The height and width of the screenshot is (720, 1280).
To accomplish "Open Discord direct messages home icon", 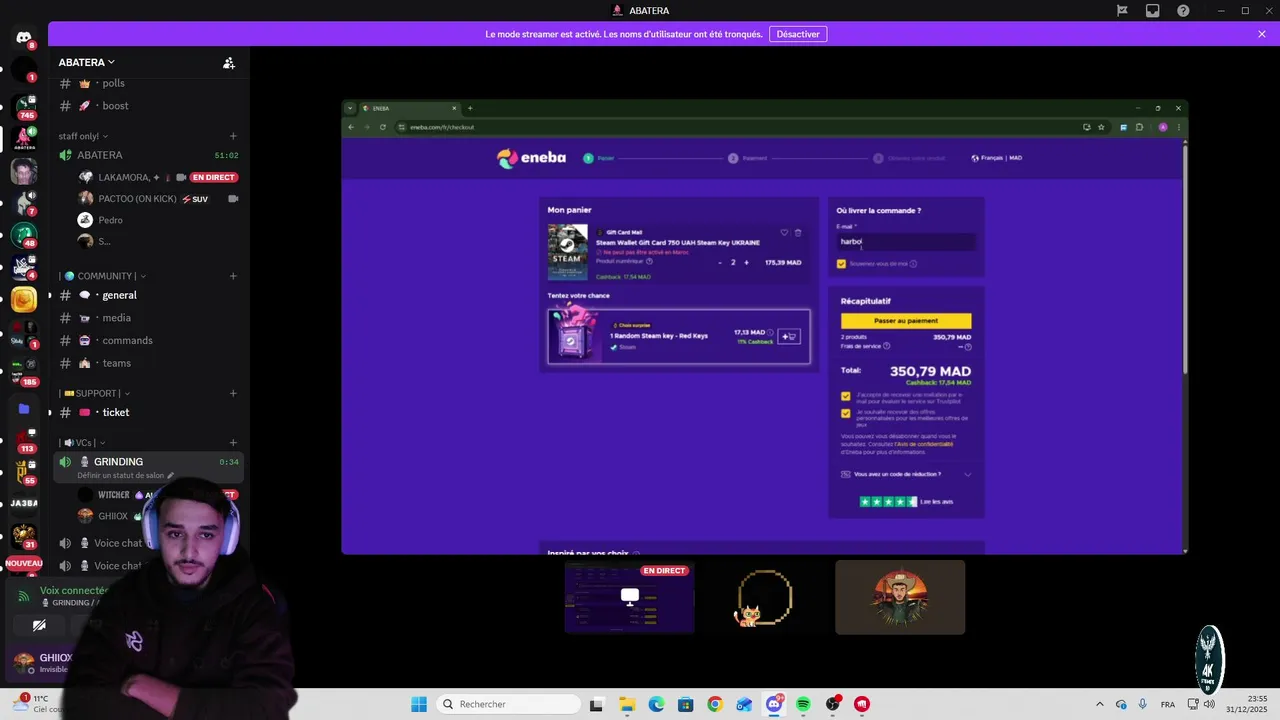I will [24, 37].
